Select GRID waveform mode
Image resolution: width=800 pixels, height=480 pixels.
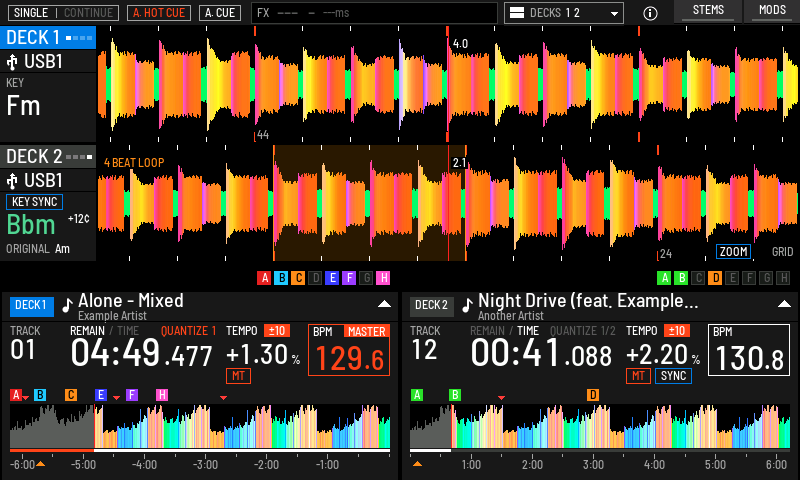782,251
